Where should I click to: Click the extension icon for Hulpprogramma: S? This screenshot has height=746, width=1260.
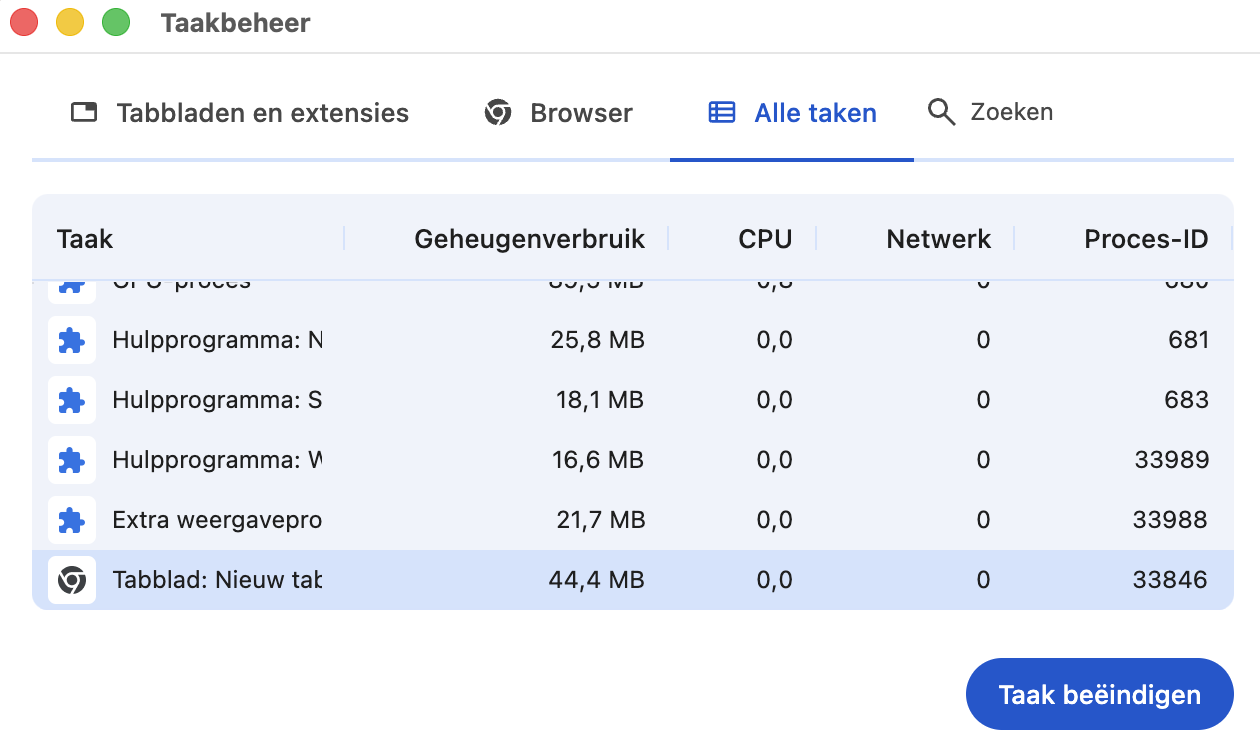click(x=71, y=400)
